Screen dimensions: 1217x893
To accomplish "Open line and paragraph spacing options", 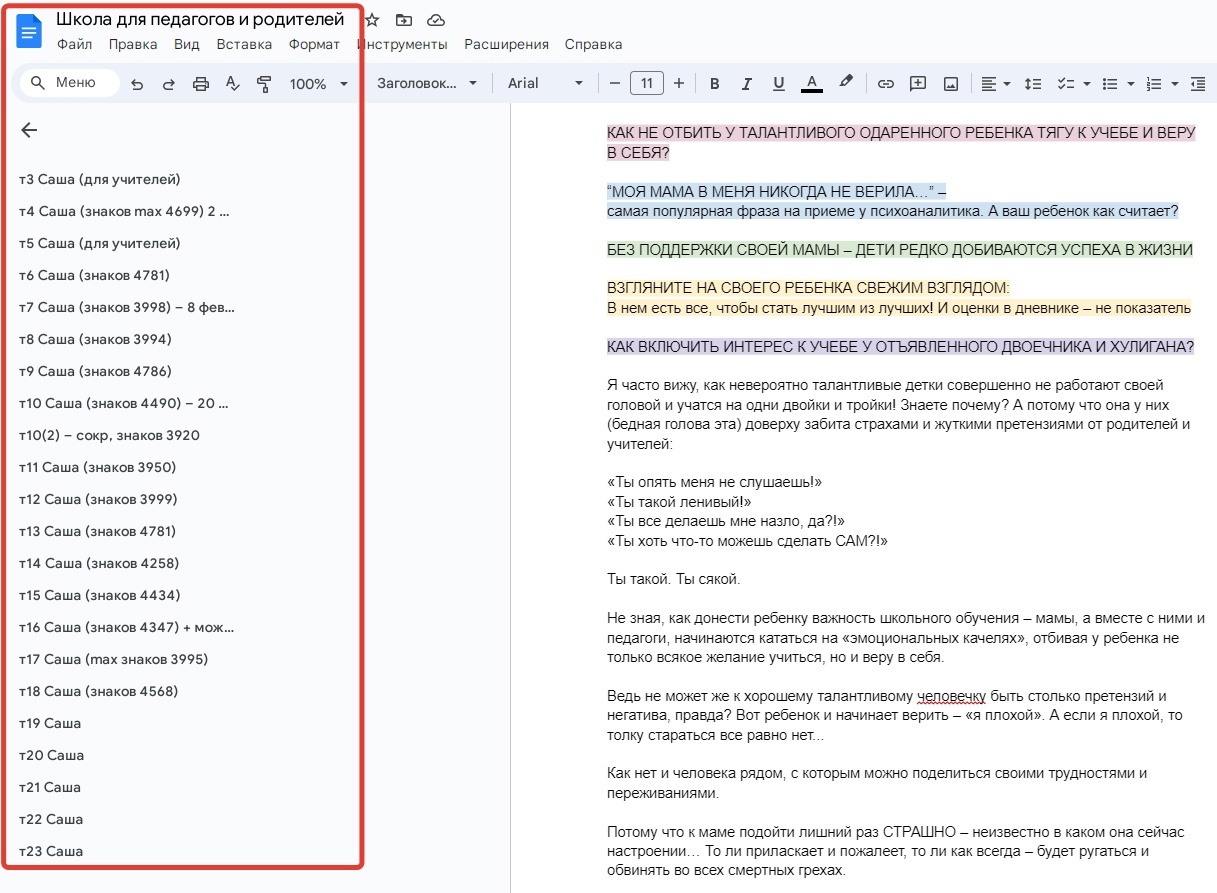I will 1034,84.
